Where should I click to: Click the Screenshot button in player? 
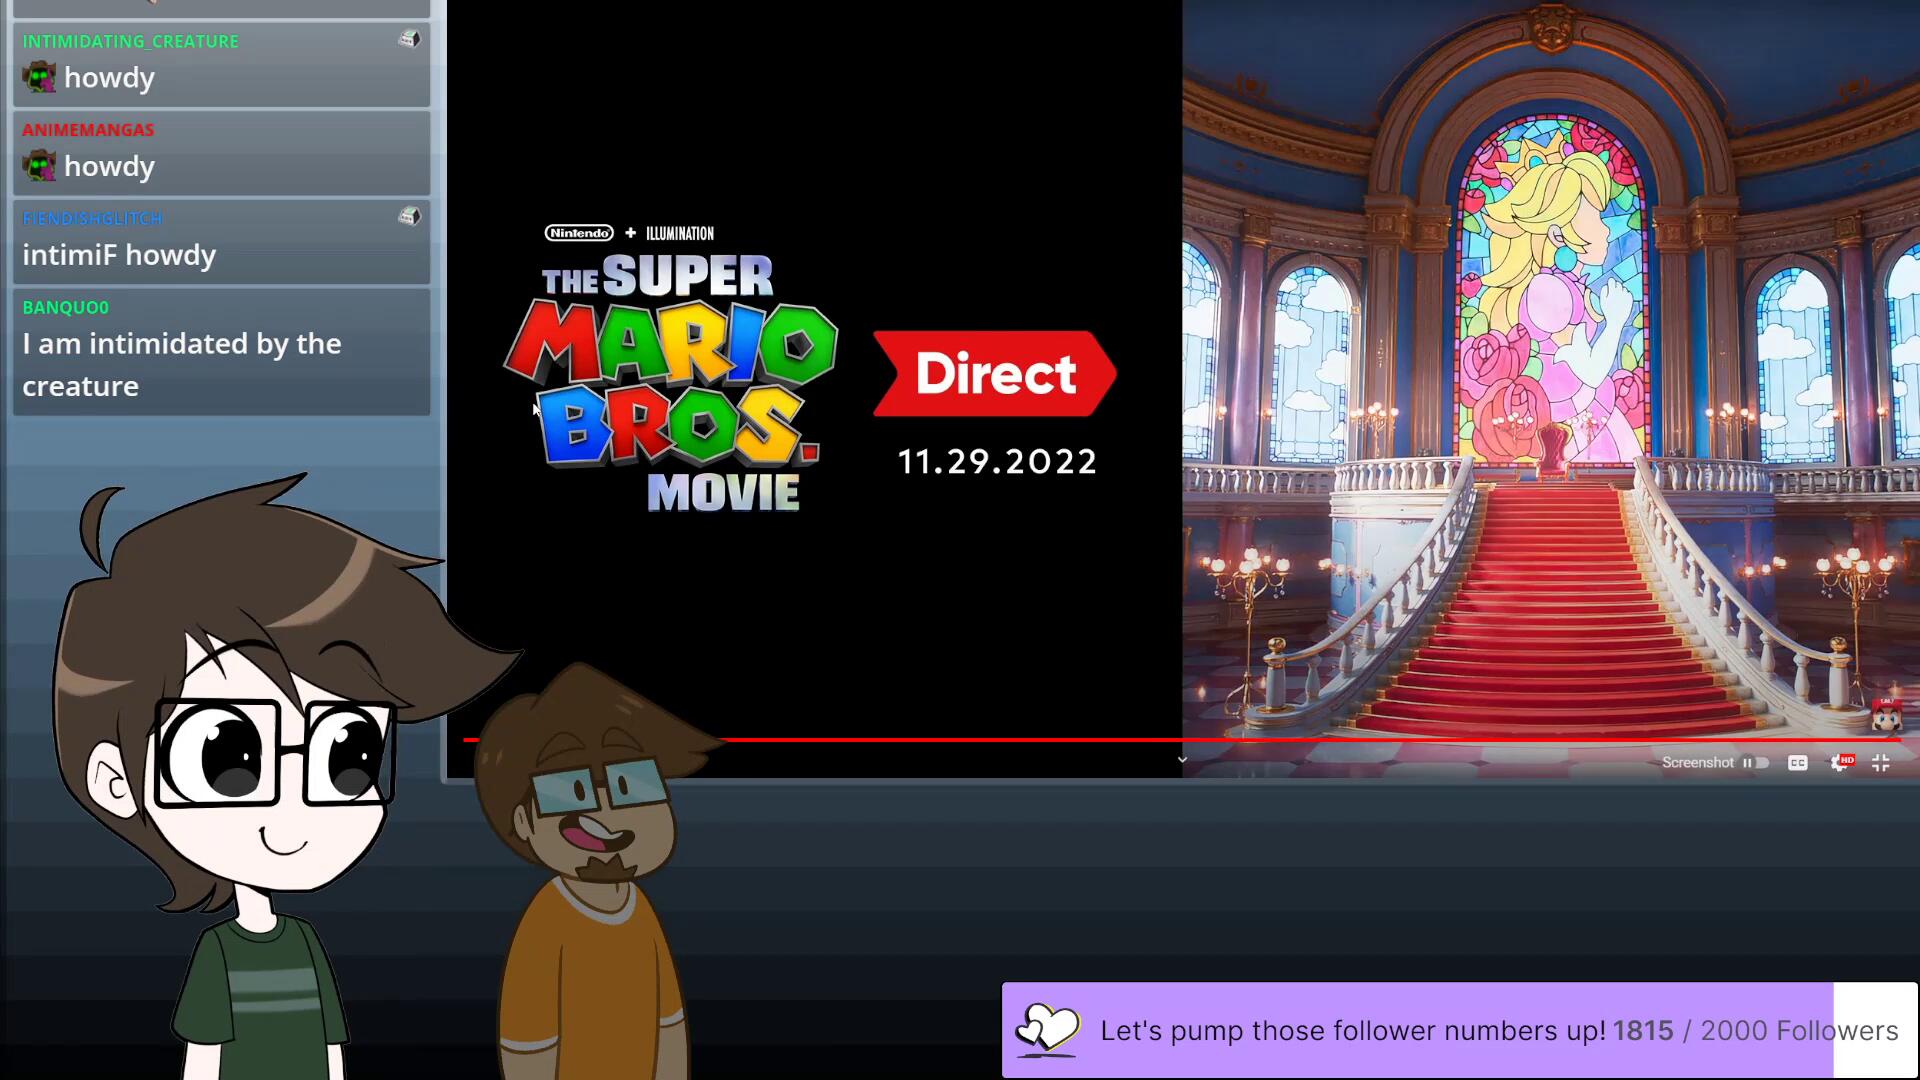(x=1697, y=763)
